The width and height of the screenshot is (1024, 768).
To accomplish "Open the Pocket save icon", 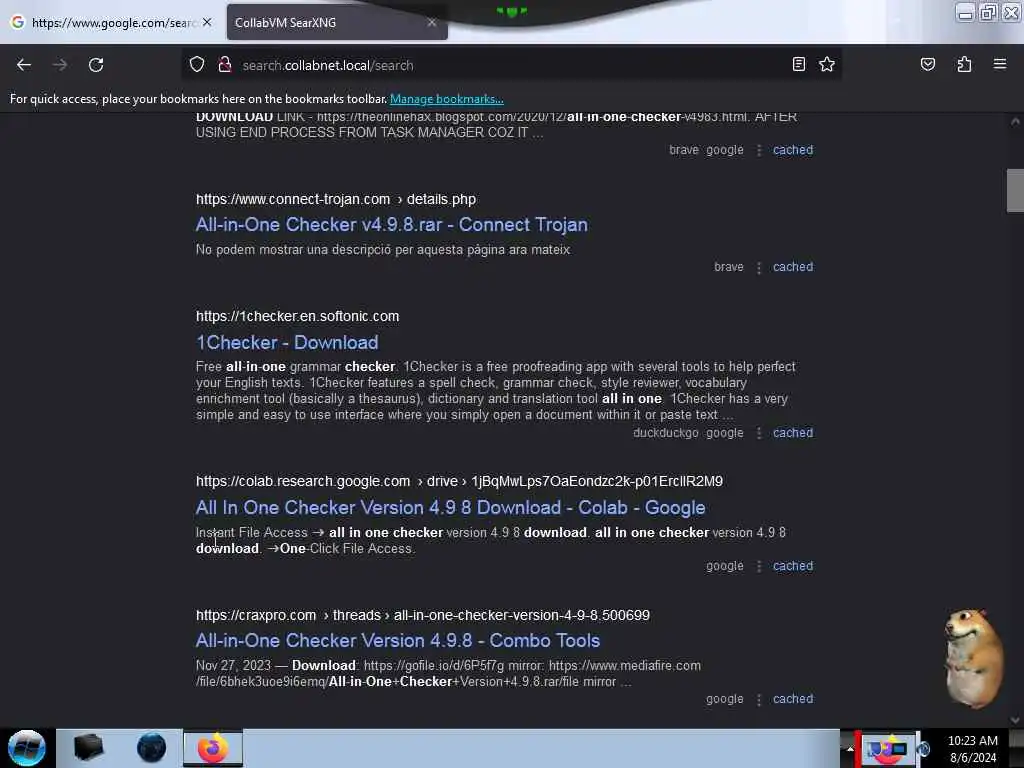I will (927, 64).
